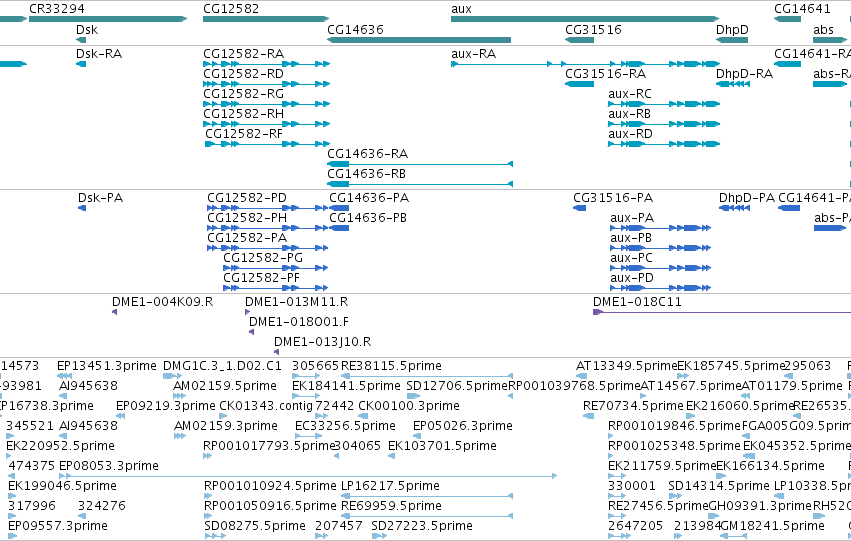Image resolution: width=851 pixels, height=541 pixels.
Task: Select transcript CG12582-RH
Action: coord(243,114)
